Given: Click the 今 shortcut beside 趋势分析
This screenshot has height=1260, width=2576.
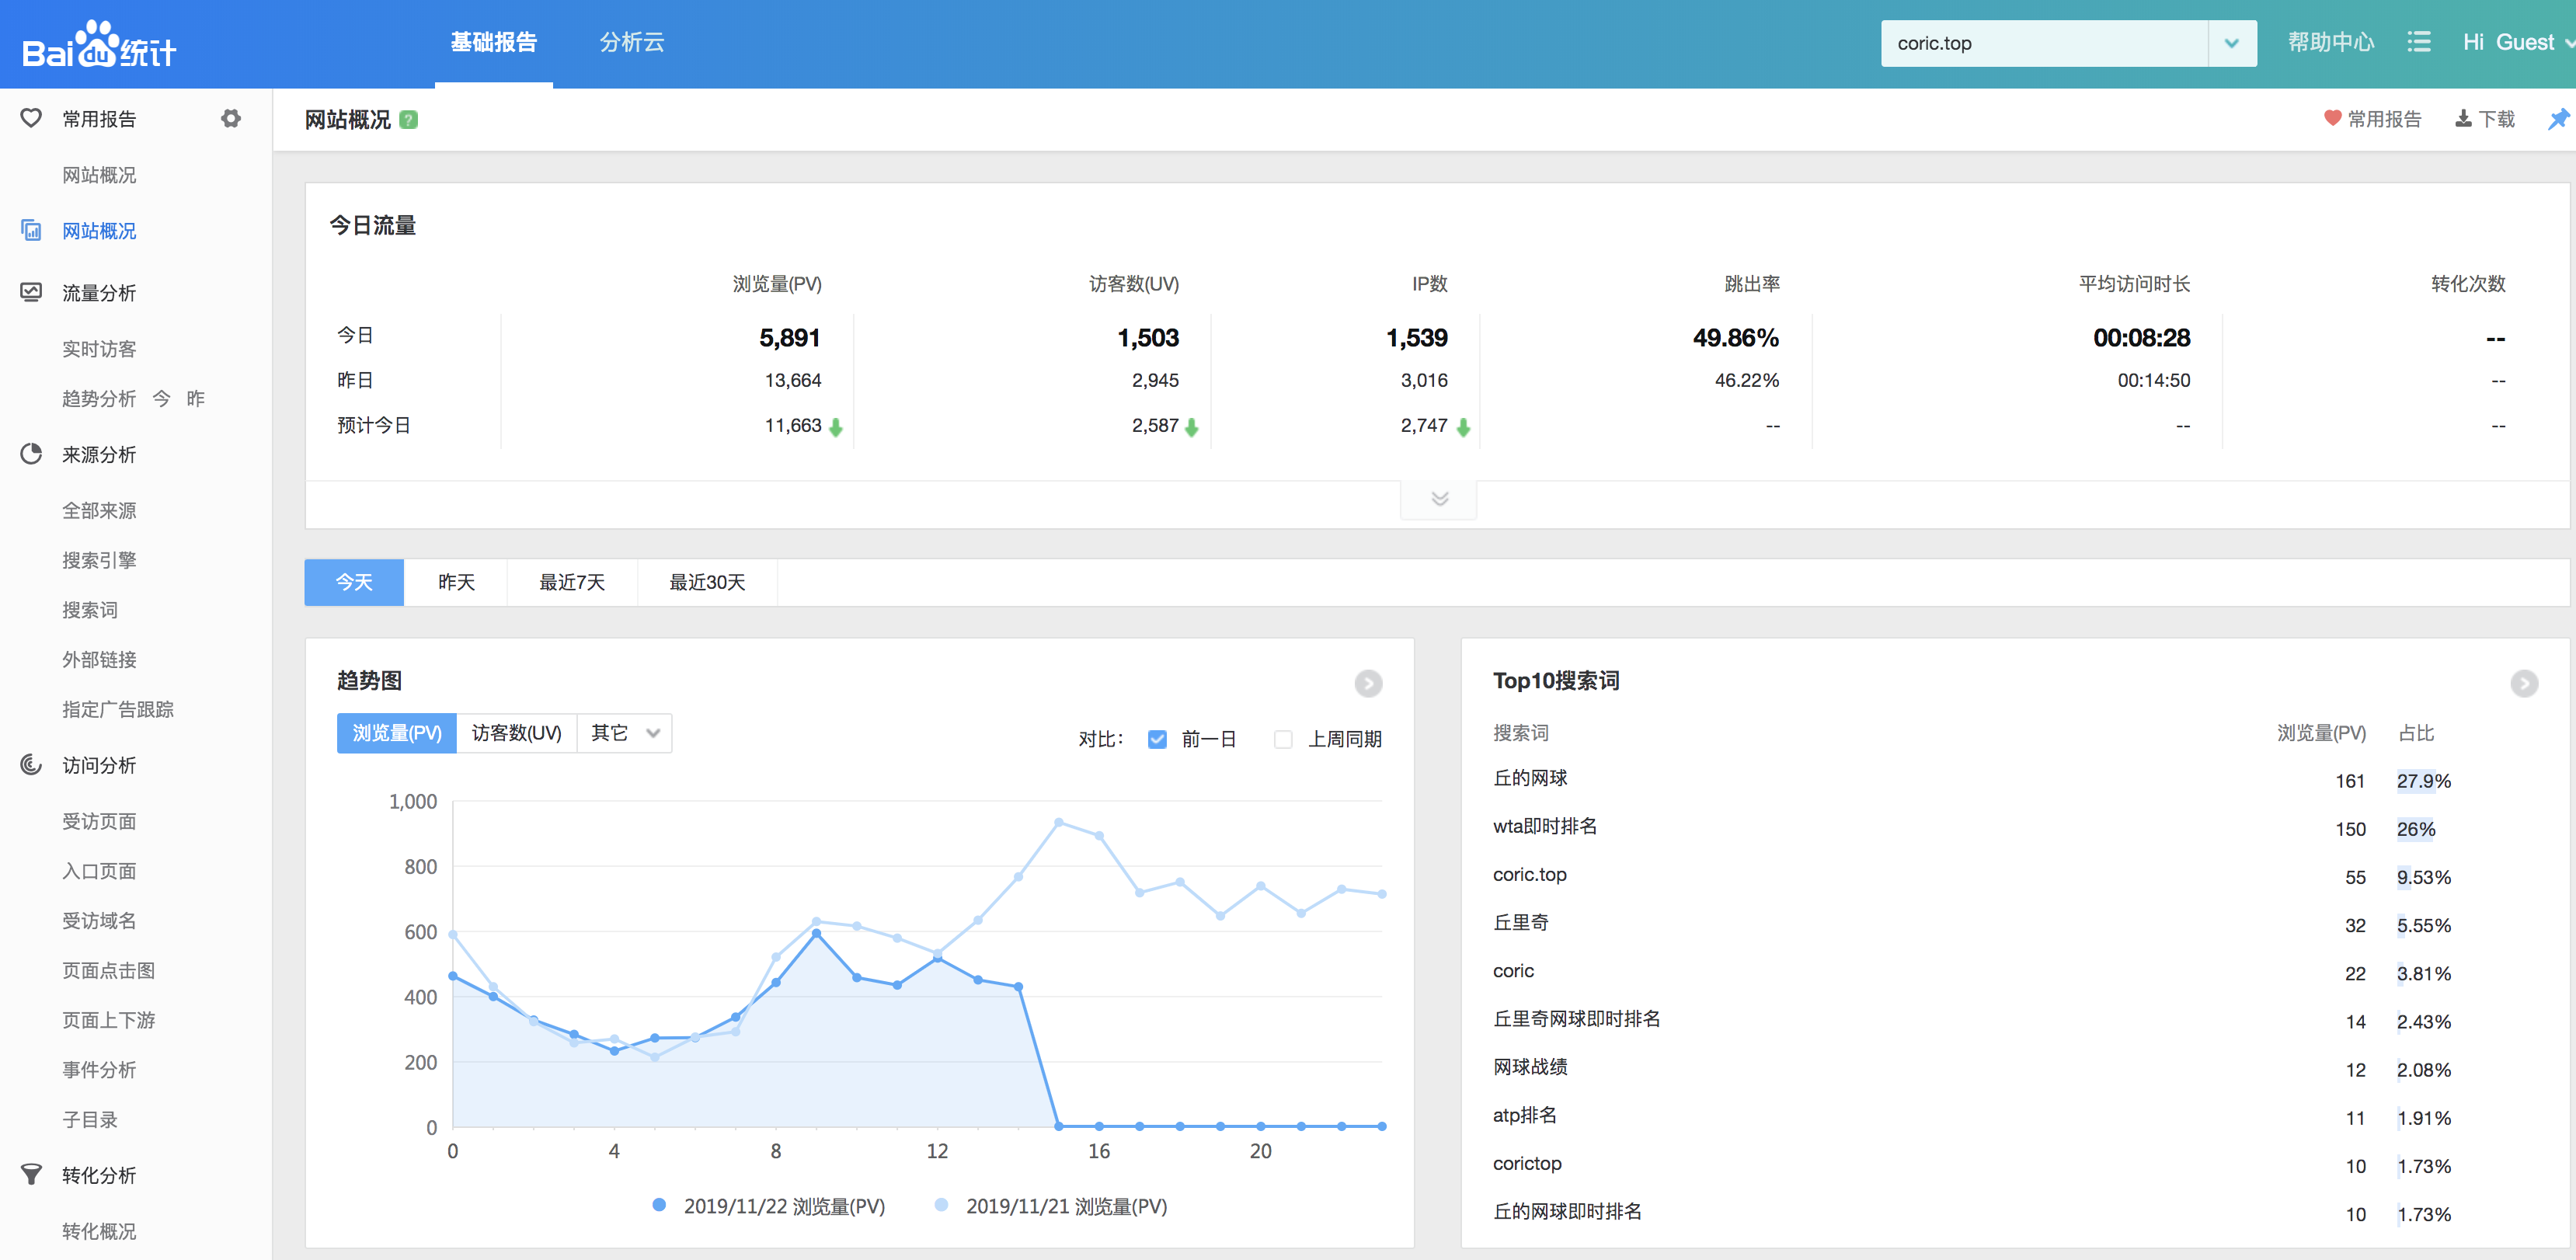Looking at the screenshot, I should point(161,398).
